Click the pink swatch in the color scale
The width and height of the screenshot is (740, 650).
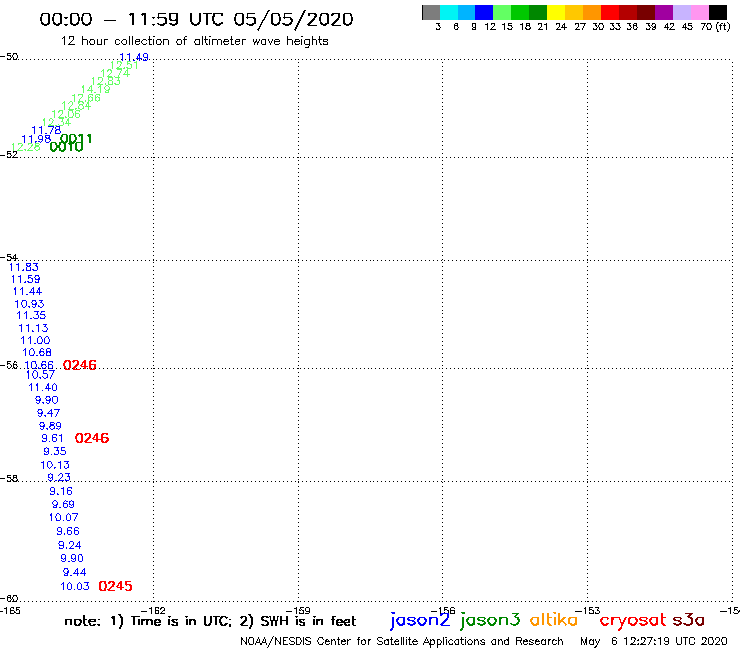pos(700,12)
